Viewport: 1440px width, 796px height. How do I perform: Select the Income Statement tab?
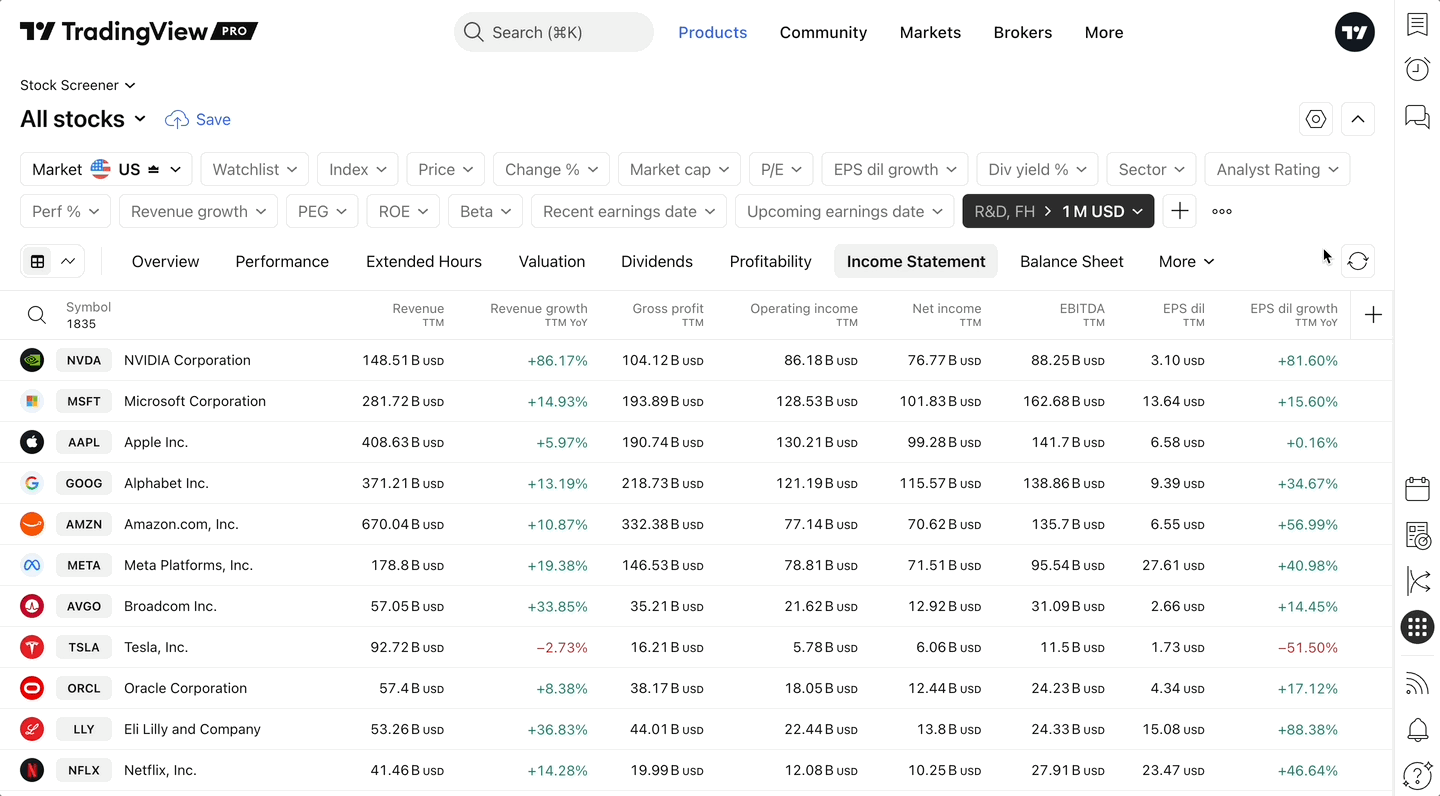(916, 261)
